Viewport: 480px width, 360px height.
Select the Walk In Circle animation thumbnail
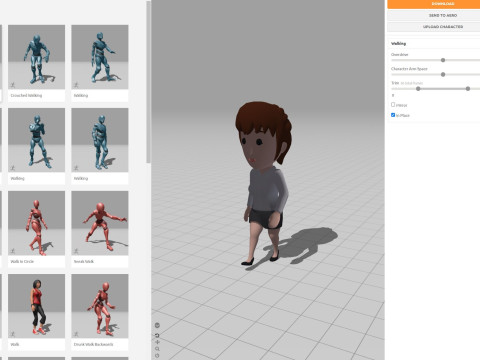pyautogui.click(x=37, y=223)
